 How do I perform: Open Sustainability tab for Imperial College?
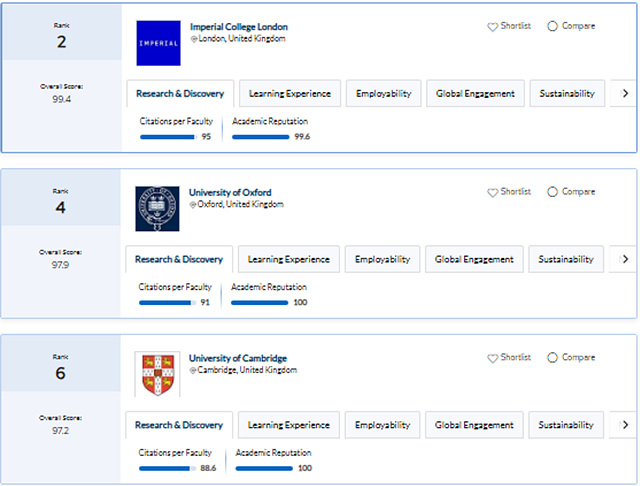pos(567,93)
